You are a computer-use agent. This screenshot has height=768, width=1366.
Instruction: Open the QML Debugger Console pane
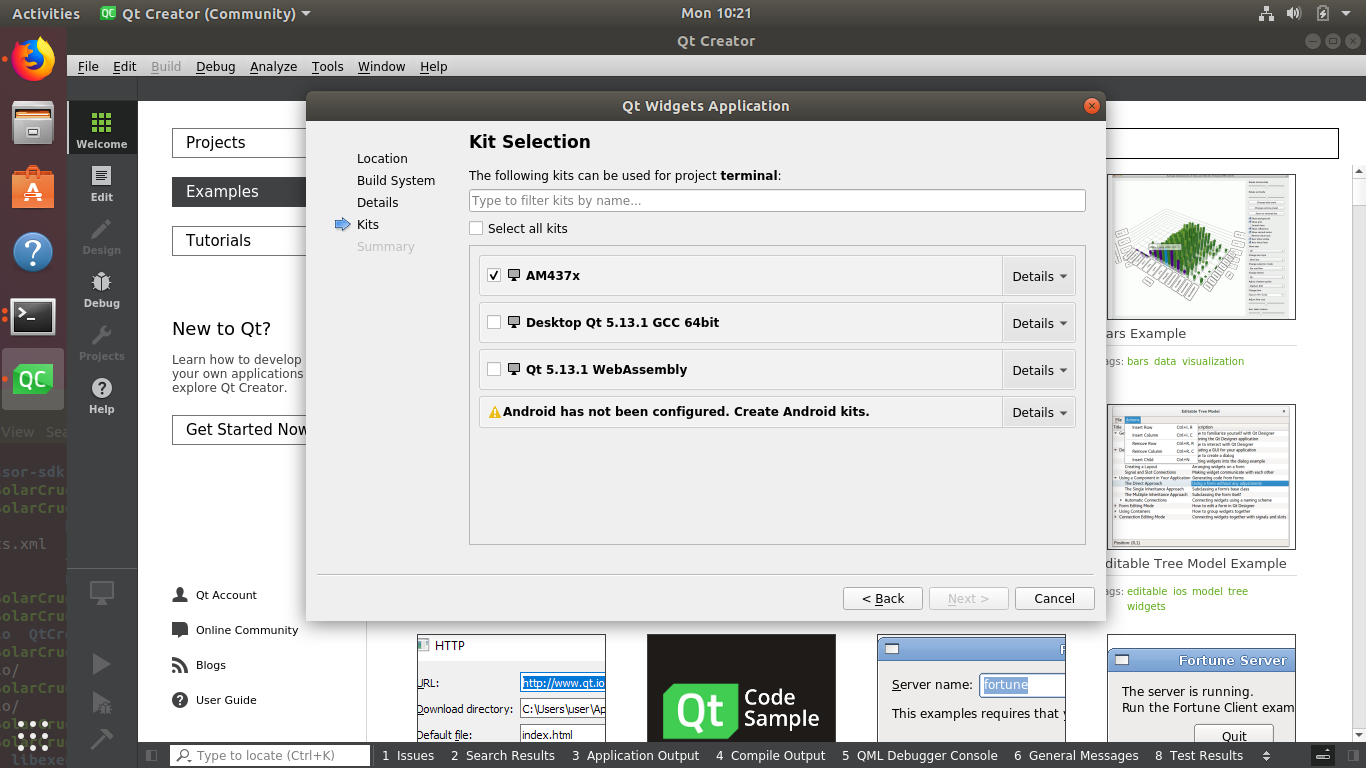[x=919, y=755]
